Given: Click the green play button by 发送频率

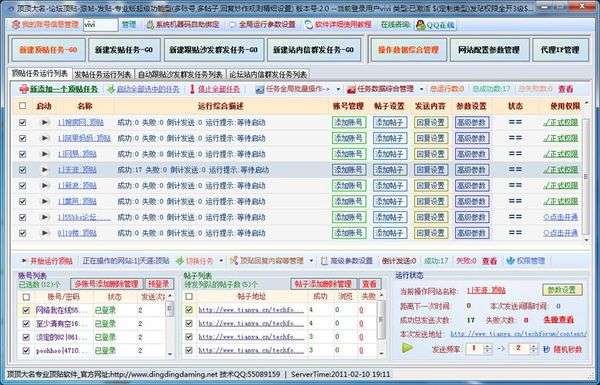Looking at the screenshot, I should coord(408,347).
